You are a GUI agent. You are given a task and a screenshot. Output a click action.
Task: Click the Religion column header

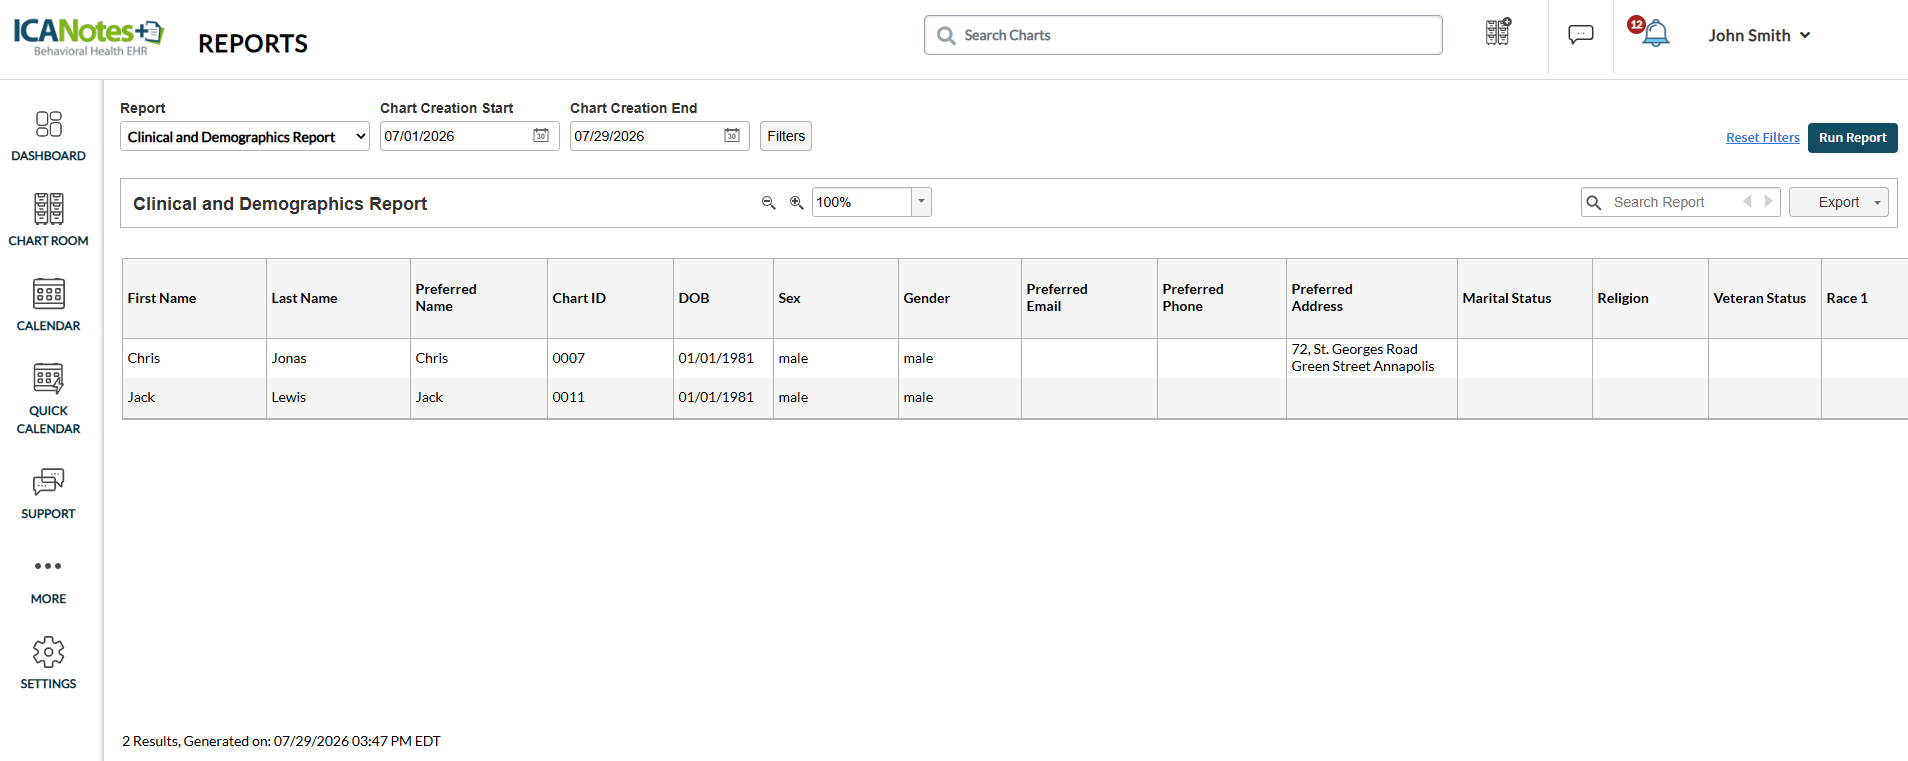point(1650,298)
